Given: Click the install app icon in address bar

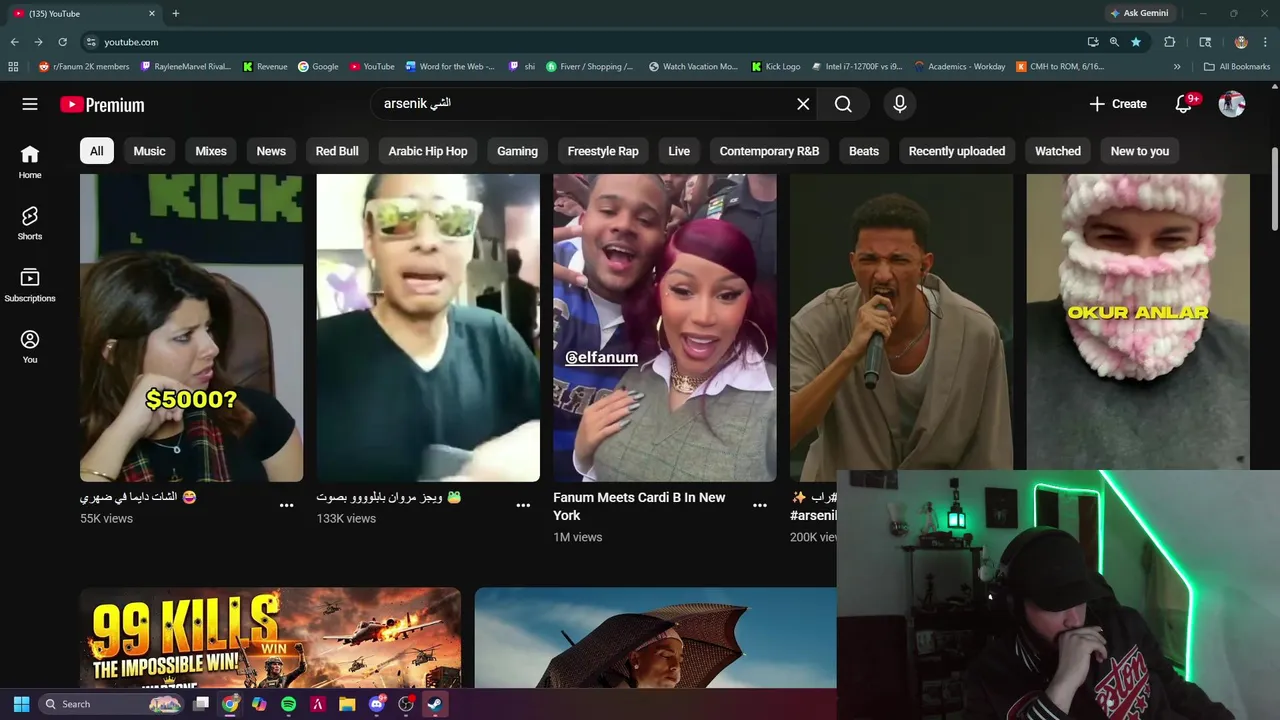Looking at the screenshot, I should point(1093,42).
